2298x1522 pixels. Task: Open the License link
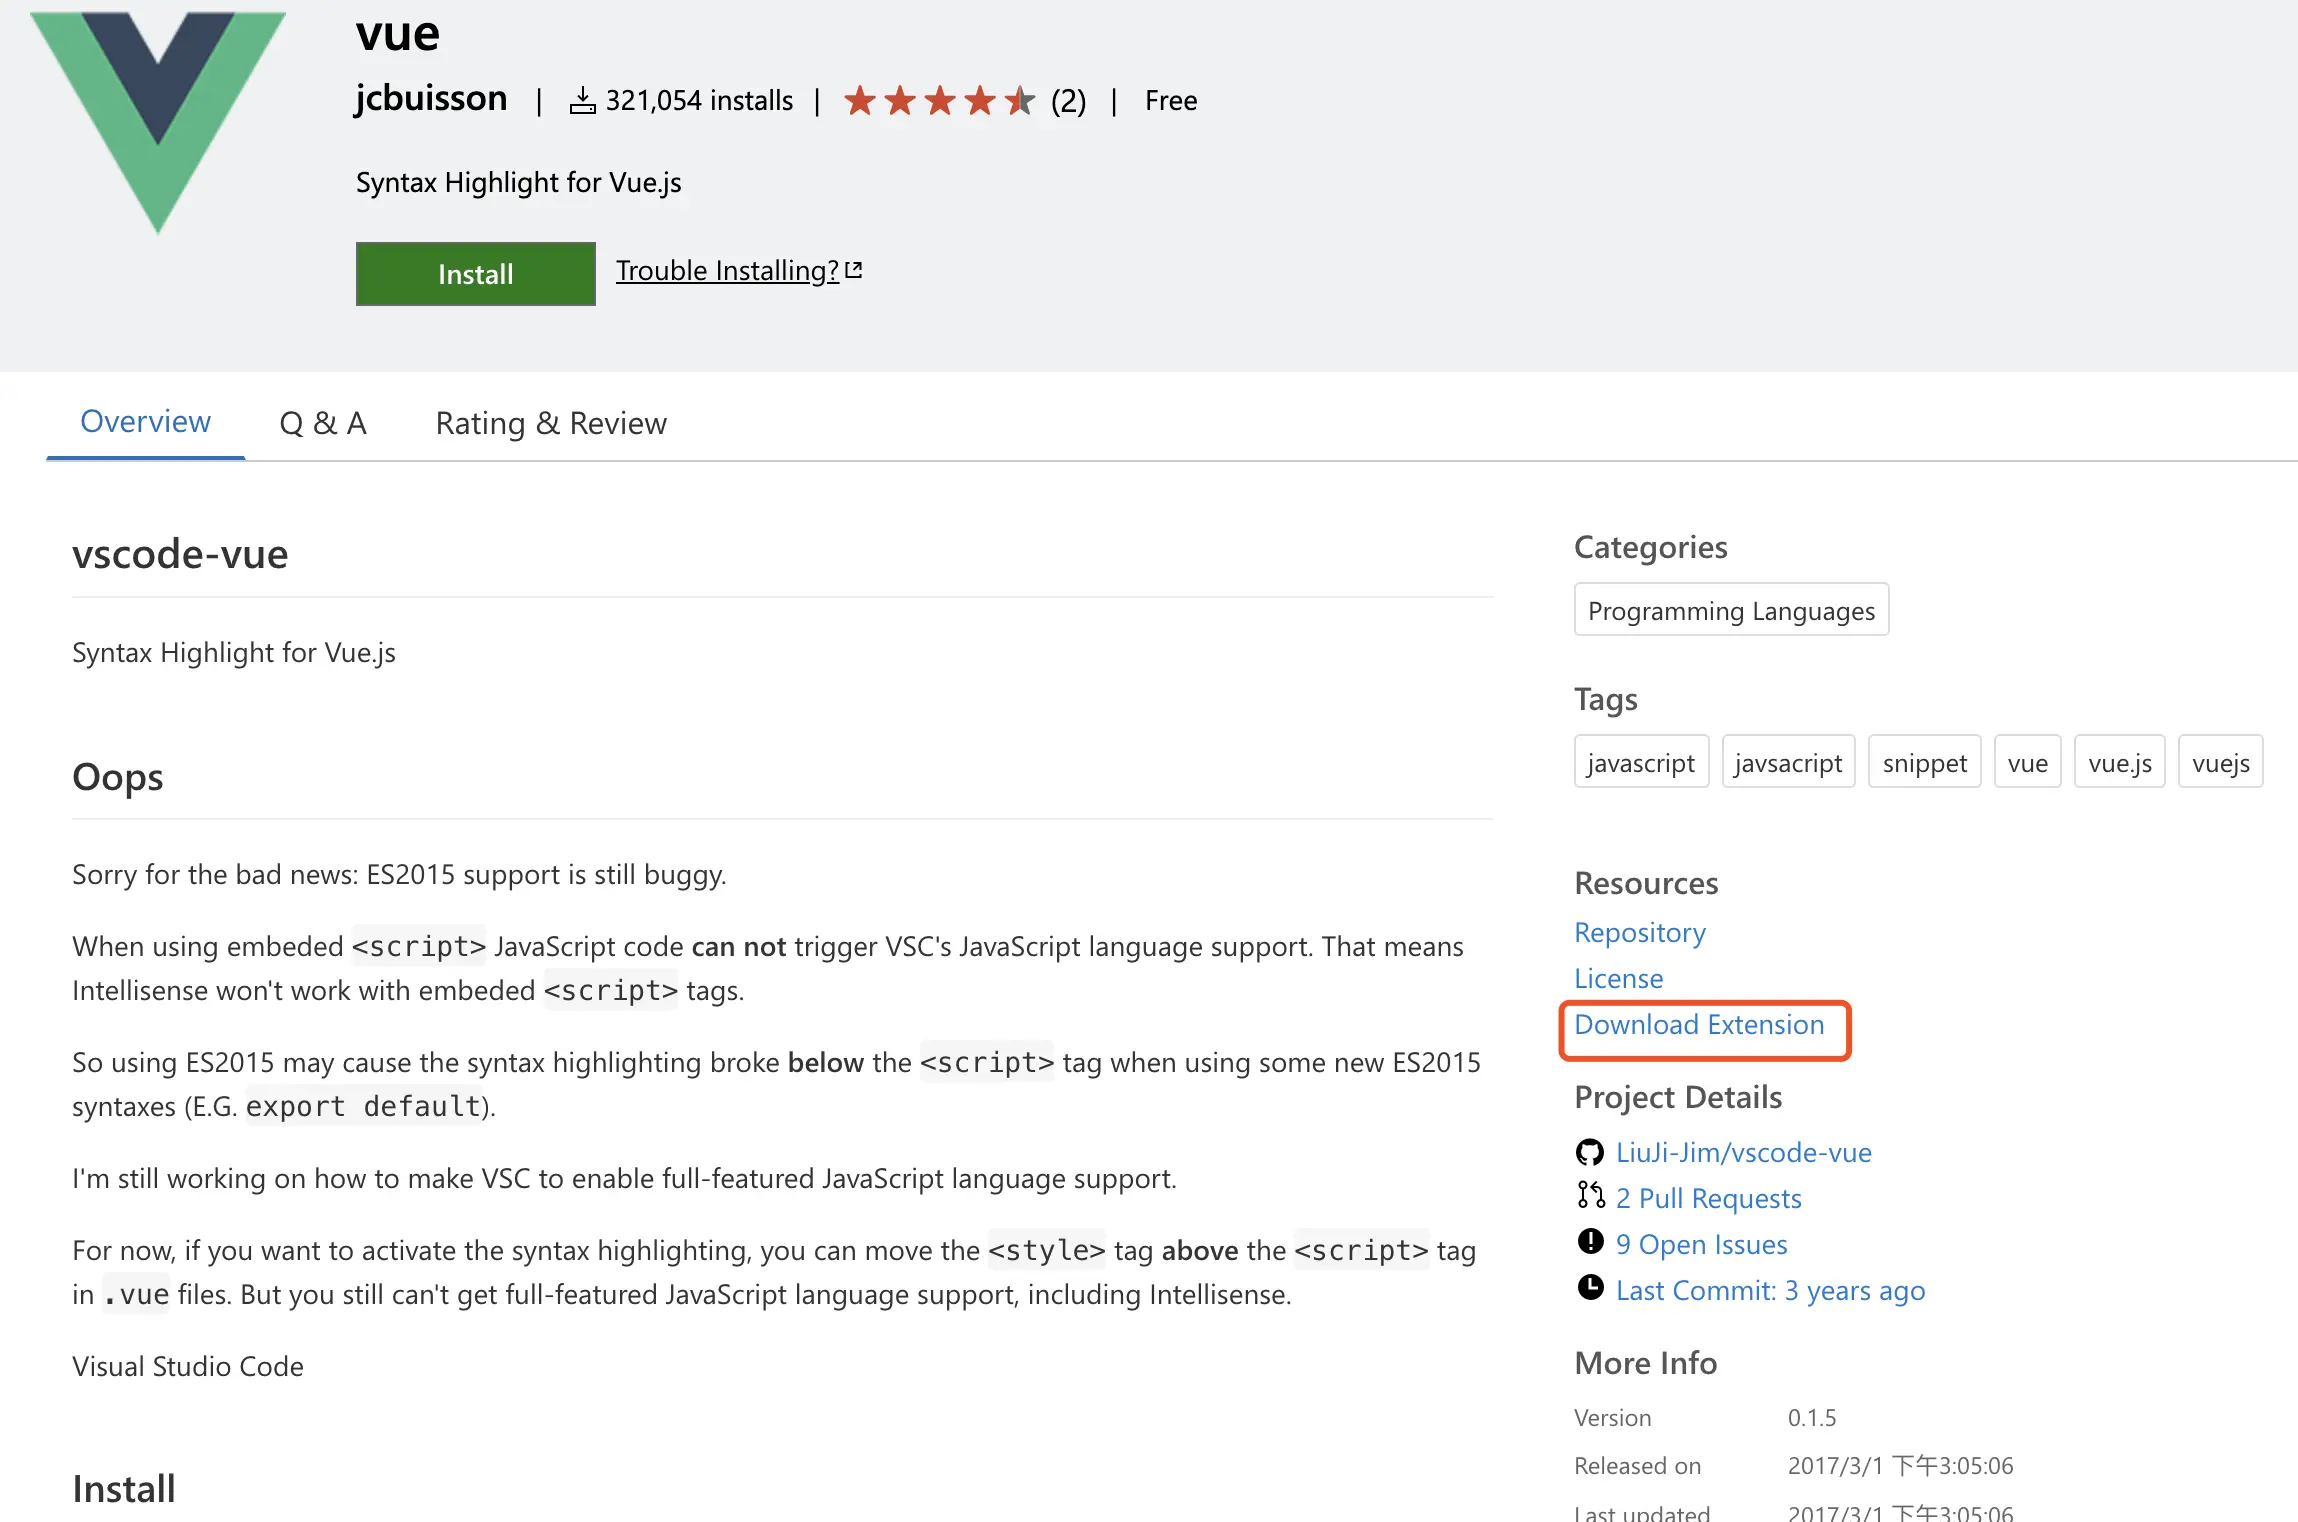1618,978
